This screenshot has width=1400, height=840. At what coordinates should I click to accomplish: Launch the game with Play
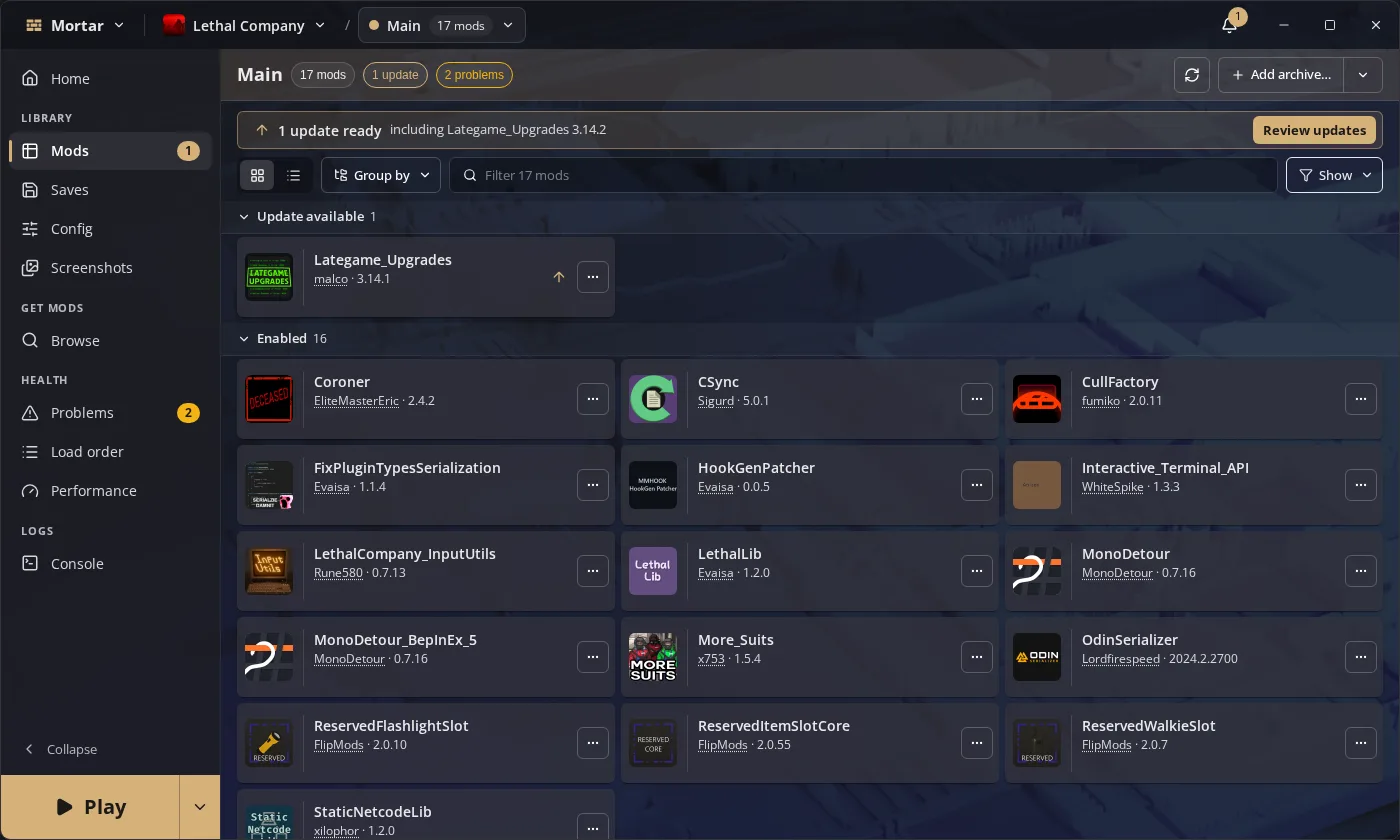pyautogui.click(x=90, y=807)
